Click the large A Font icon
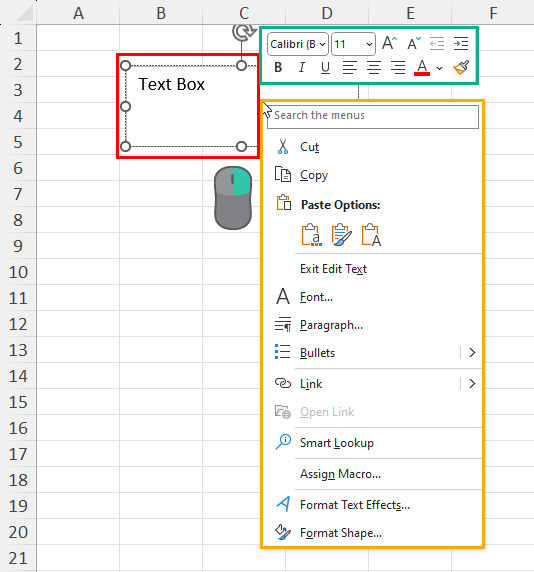Screen dimensions: 534x572 283,296
